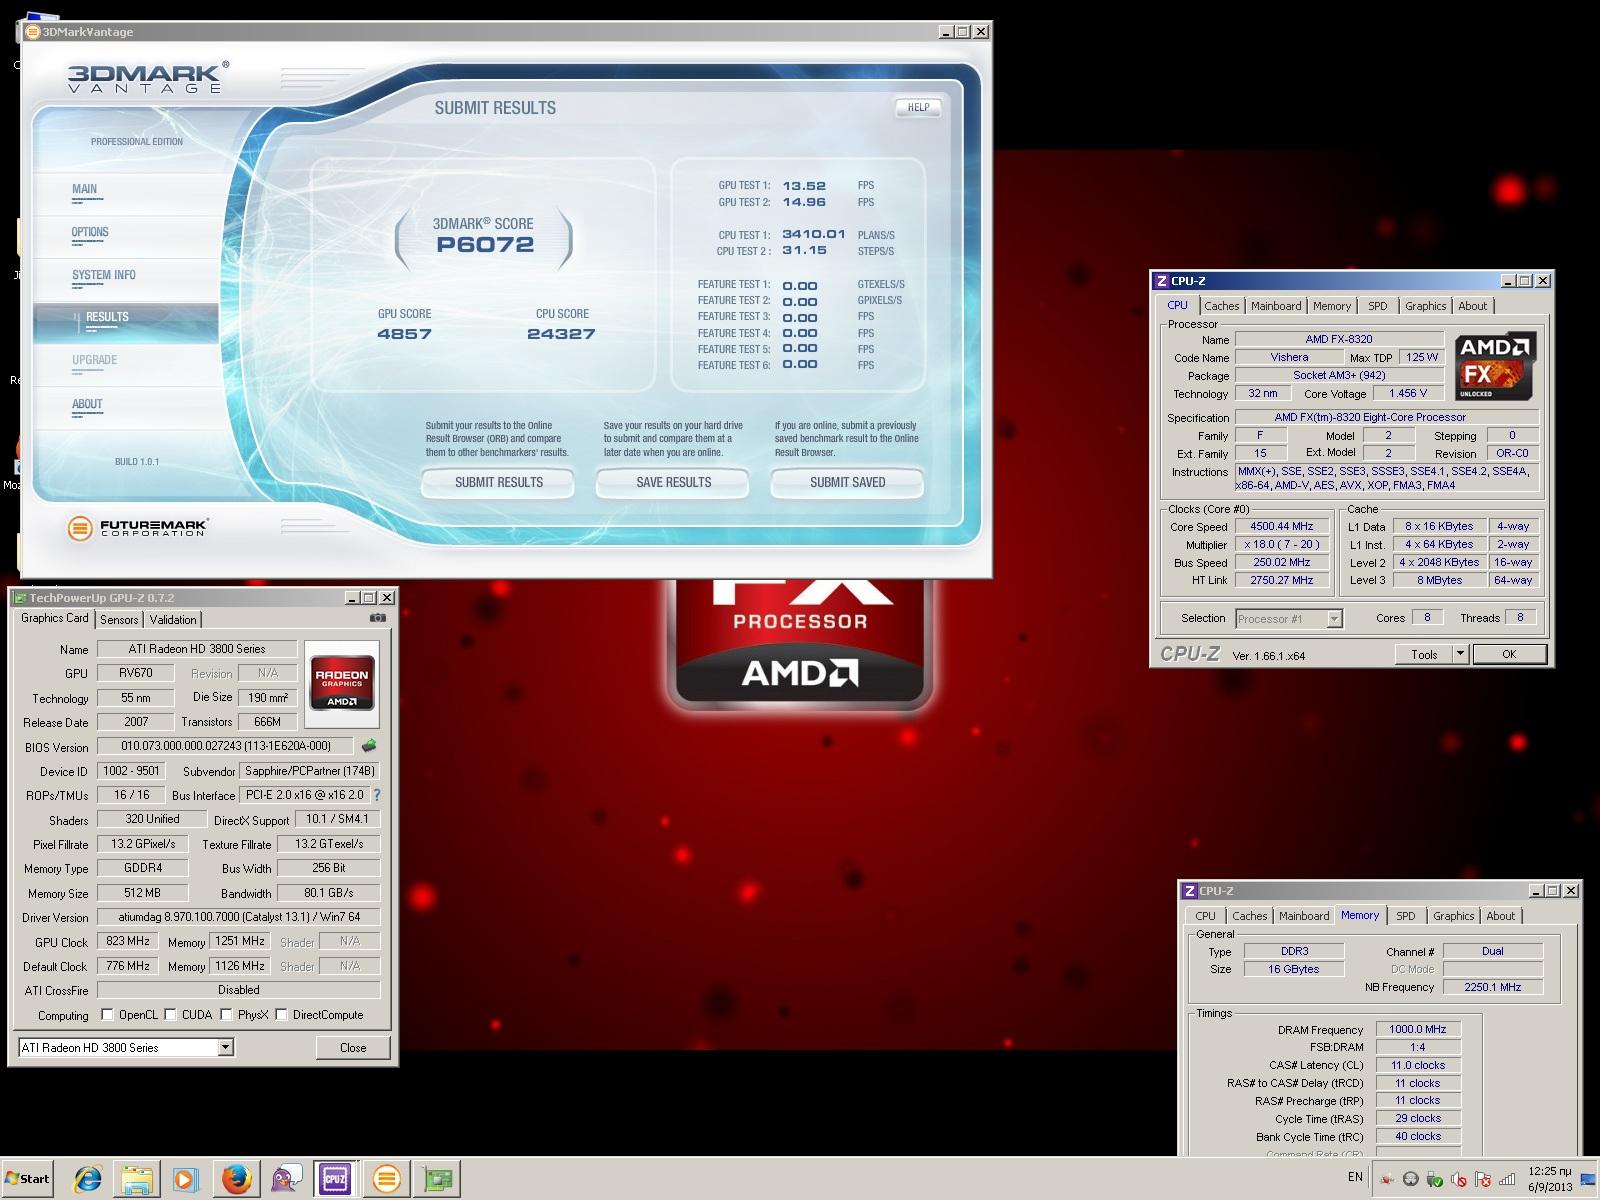Open the Pidgin chat taskbar icon
The width and height of the screenshot is (1600, 1200).
pyautogui.click(x=286, y=1179)
